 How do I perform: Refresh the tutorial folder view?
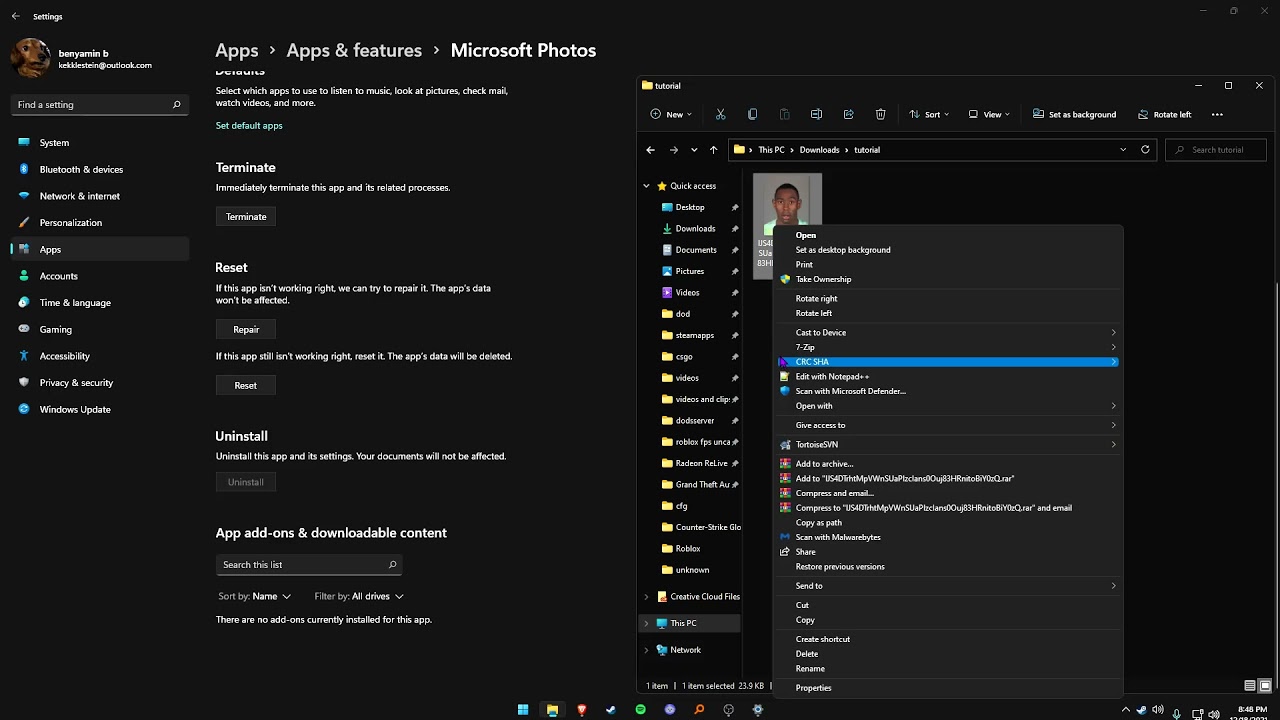tap(1145, 150)
